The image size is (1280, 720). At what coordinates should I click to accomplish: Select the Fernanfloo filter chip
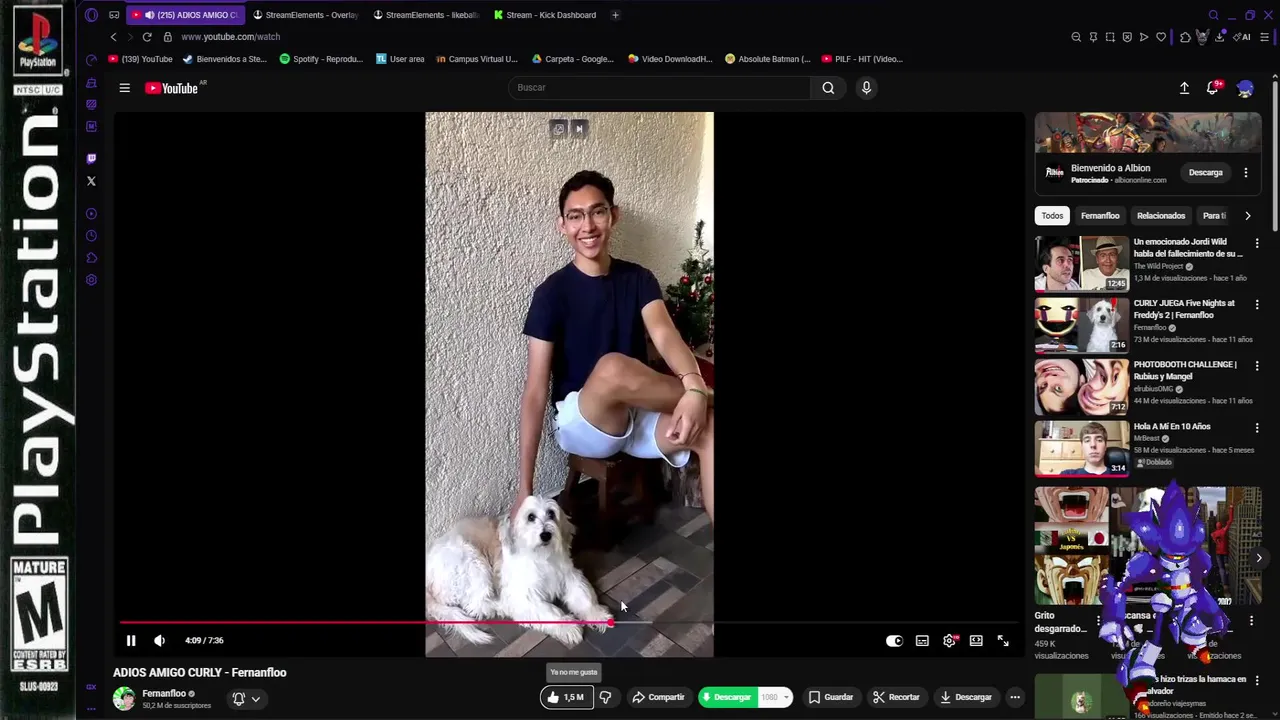coord(1100,216)
